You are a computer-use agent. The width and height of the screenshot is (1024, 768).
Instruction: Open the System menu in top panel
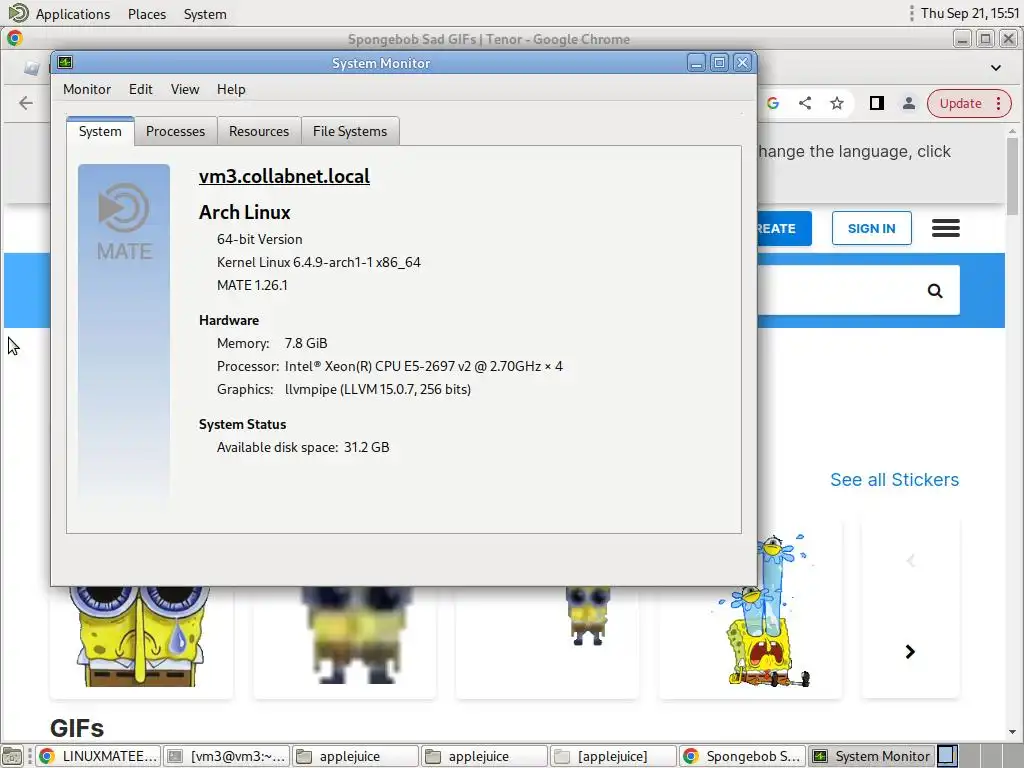coord(205,14)
